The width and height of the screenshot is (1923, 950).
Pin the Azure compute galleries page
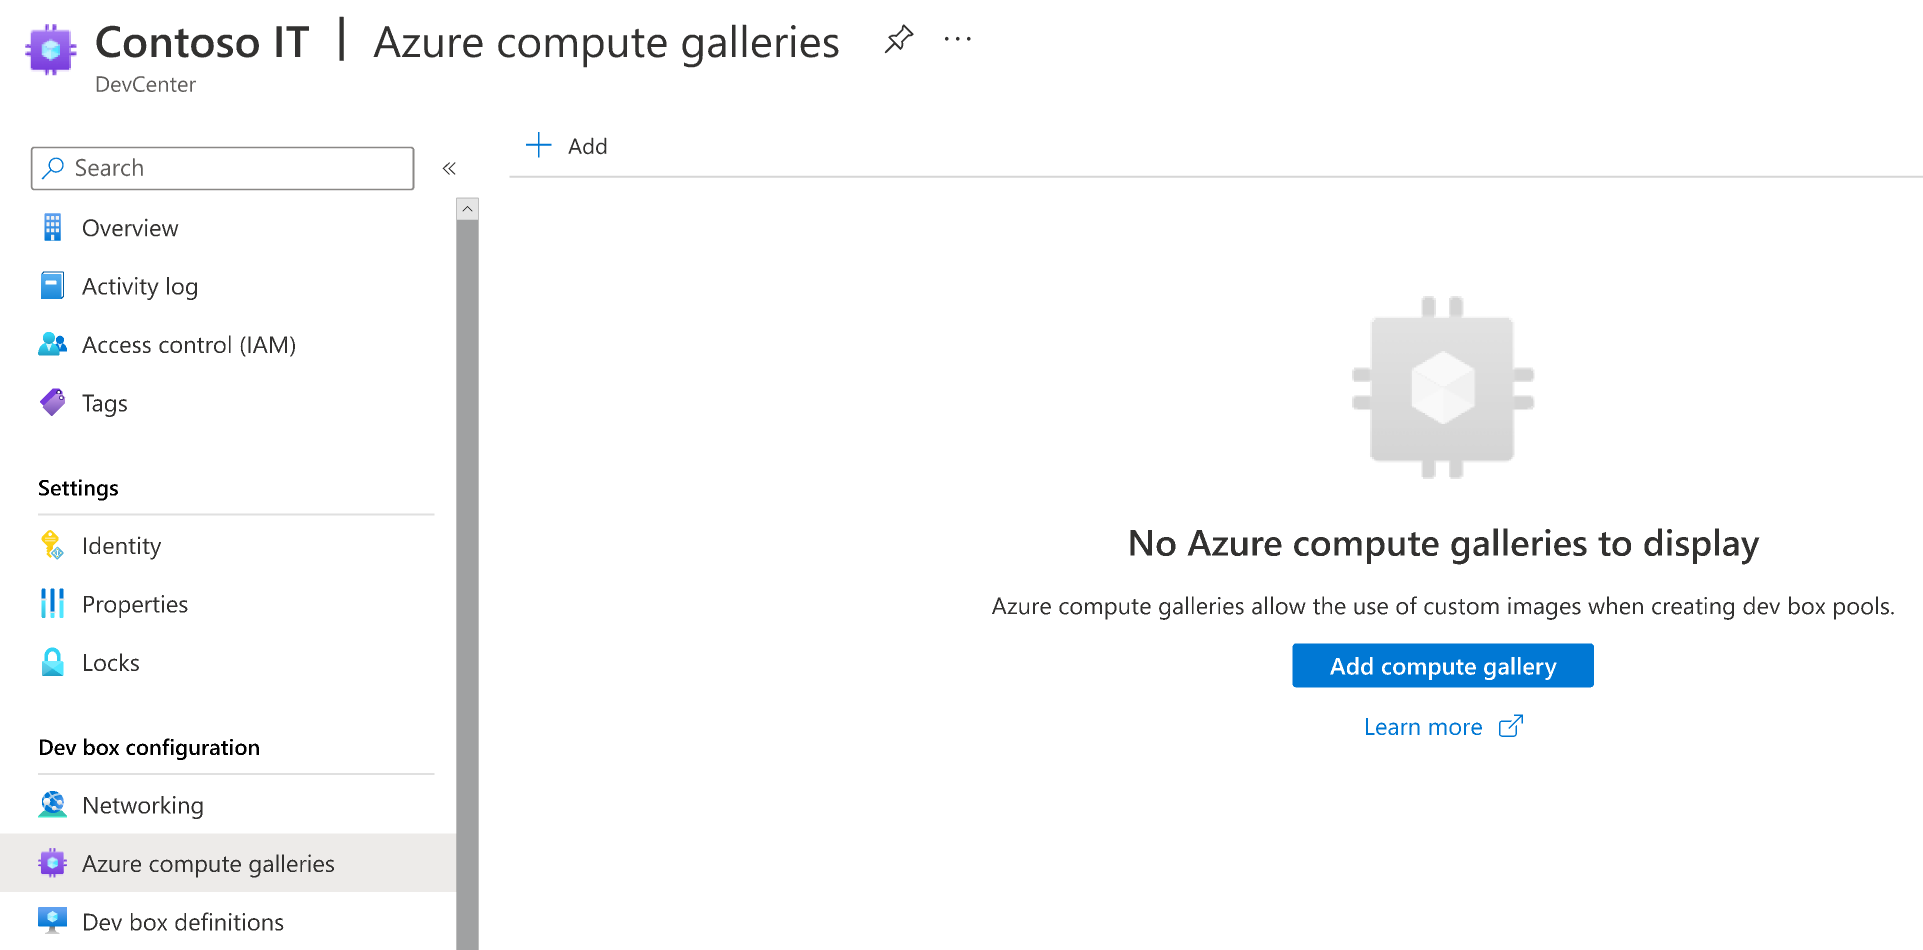coord(898,39)
